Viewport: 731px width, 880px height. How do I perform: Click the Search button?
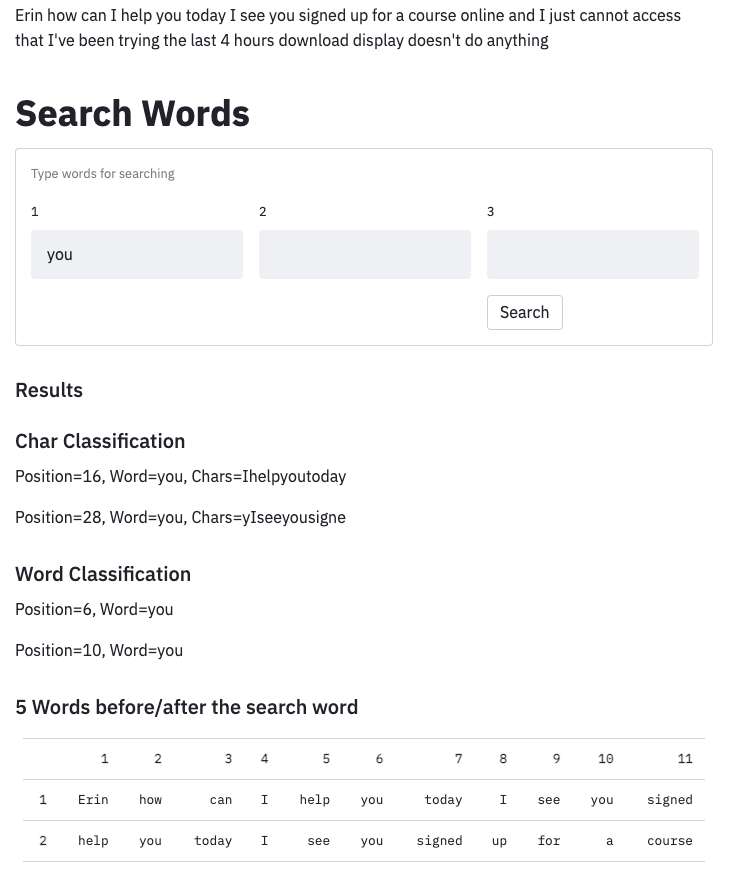click(524, 312)
